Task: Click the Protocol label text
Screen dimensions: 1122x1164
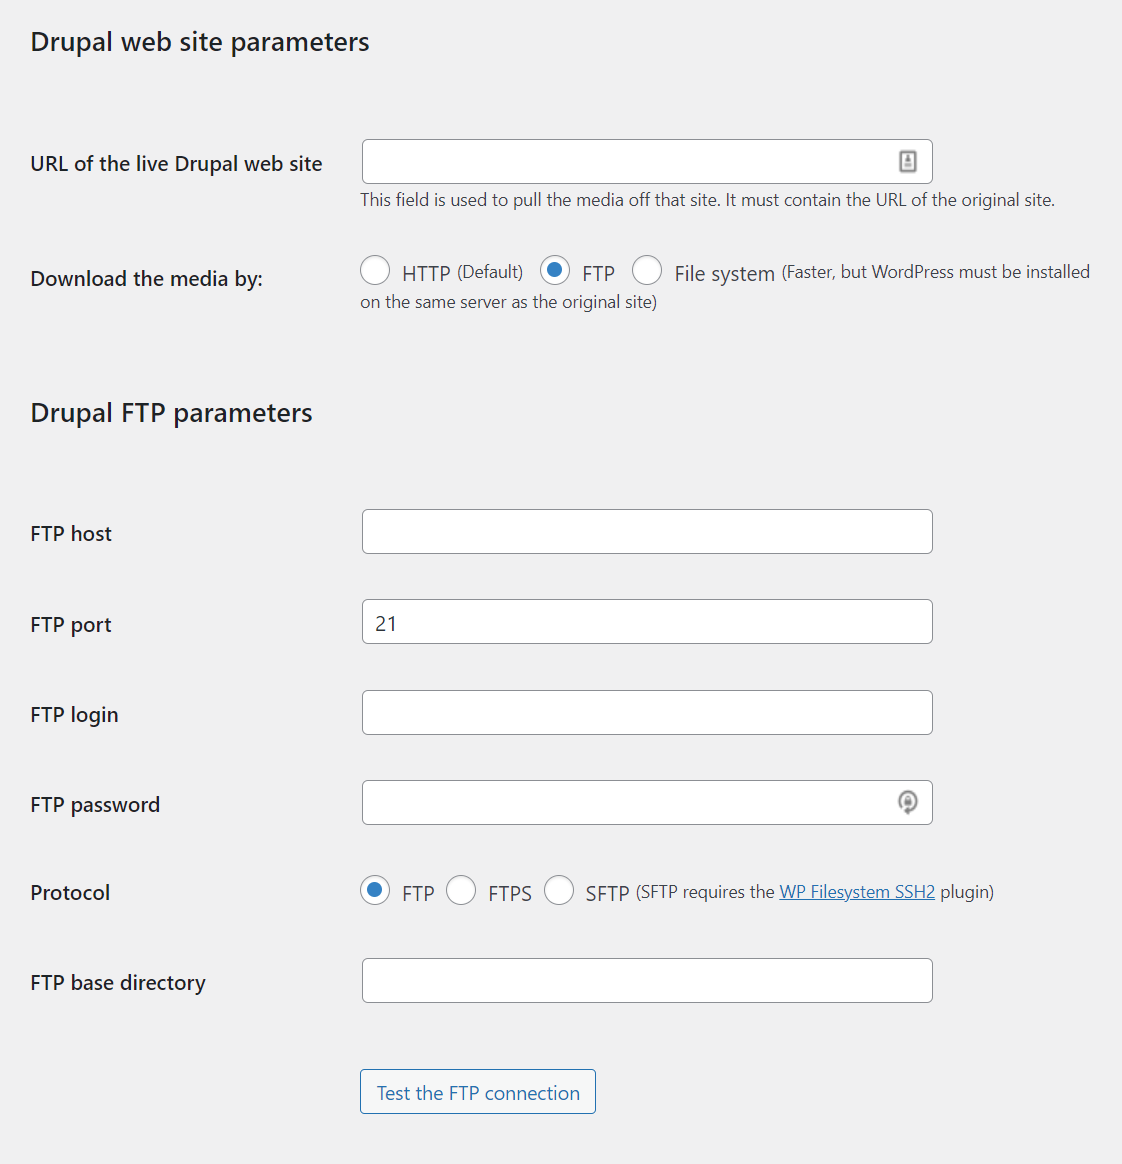Action: click(70, 892)
